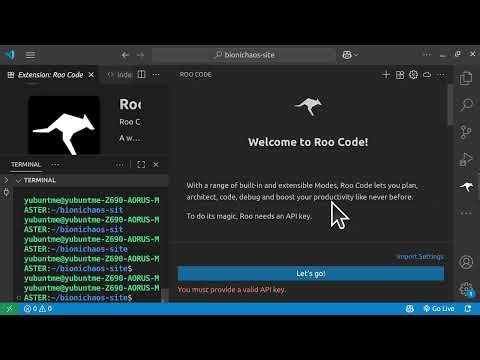Screen dimensions: 480x360
Task: Close the terminal panel
Action: (x=156, y=165)
